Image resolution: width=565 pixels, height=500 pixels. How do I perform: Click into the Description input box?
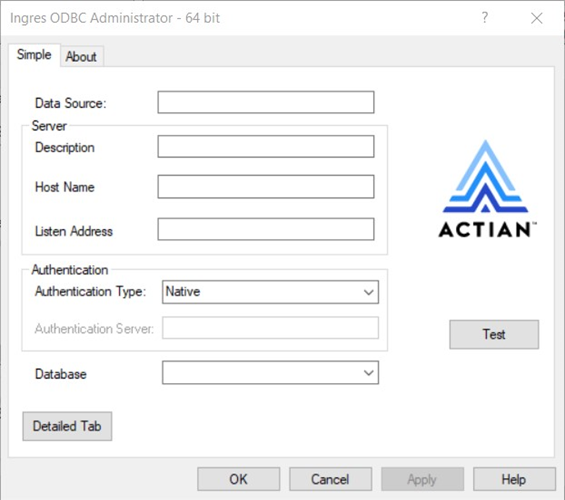pos(266,146)
